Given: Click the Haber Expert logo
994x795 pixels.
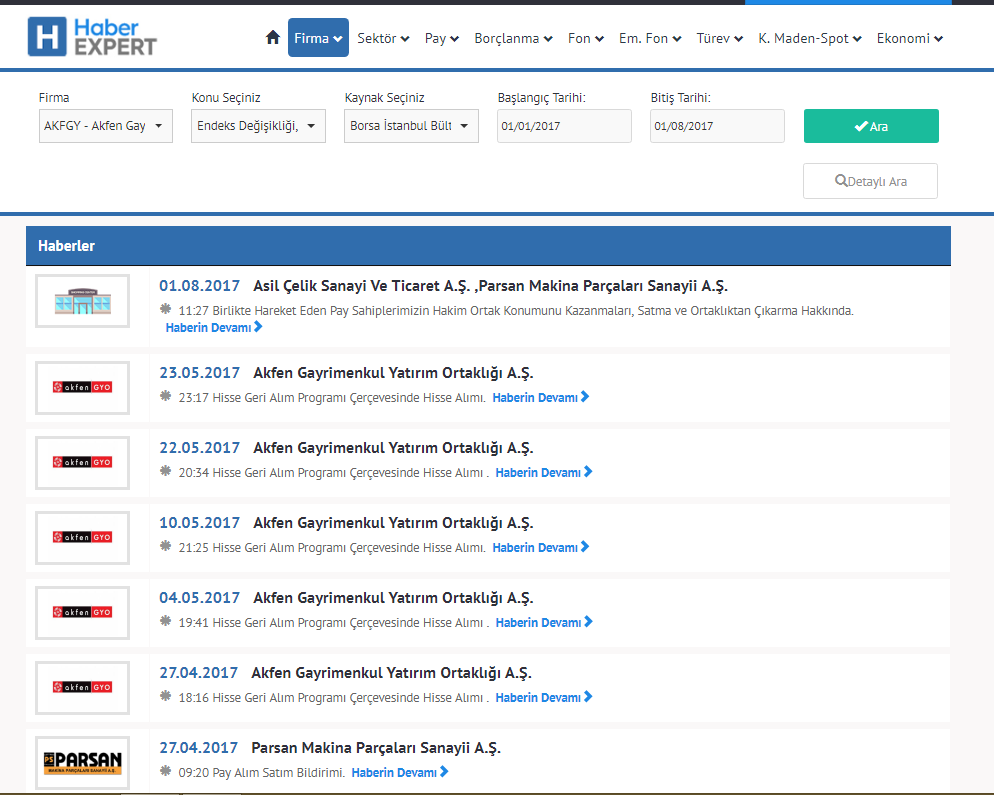Looking at the screenshot, I should [92, 37].
